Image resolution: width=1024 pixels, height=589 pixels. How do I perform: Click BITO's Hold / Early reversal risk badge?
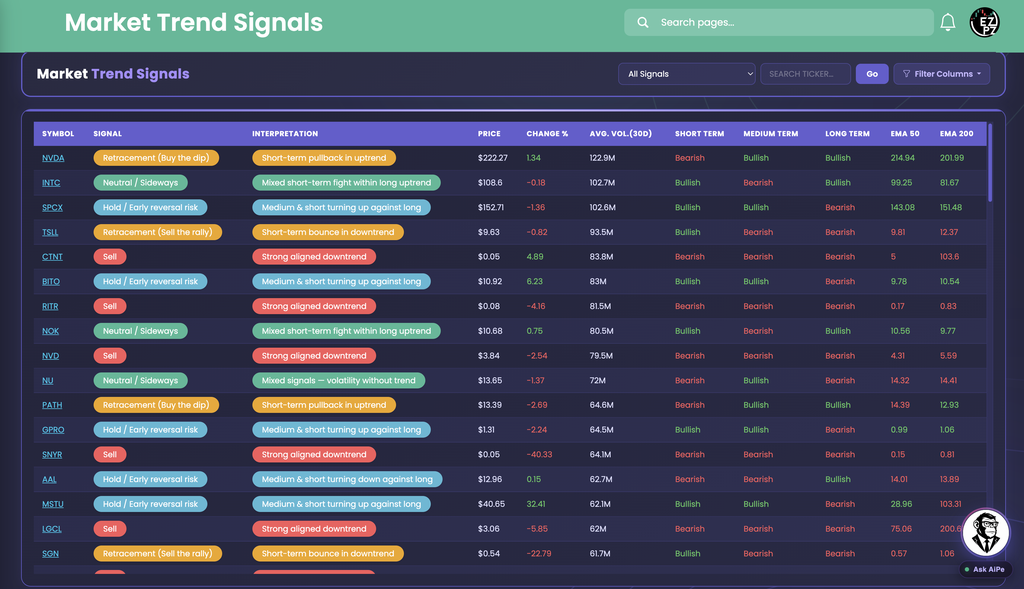coord(150,282)
